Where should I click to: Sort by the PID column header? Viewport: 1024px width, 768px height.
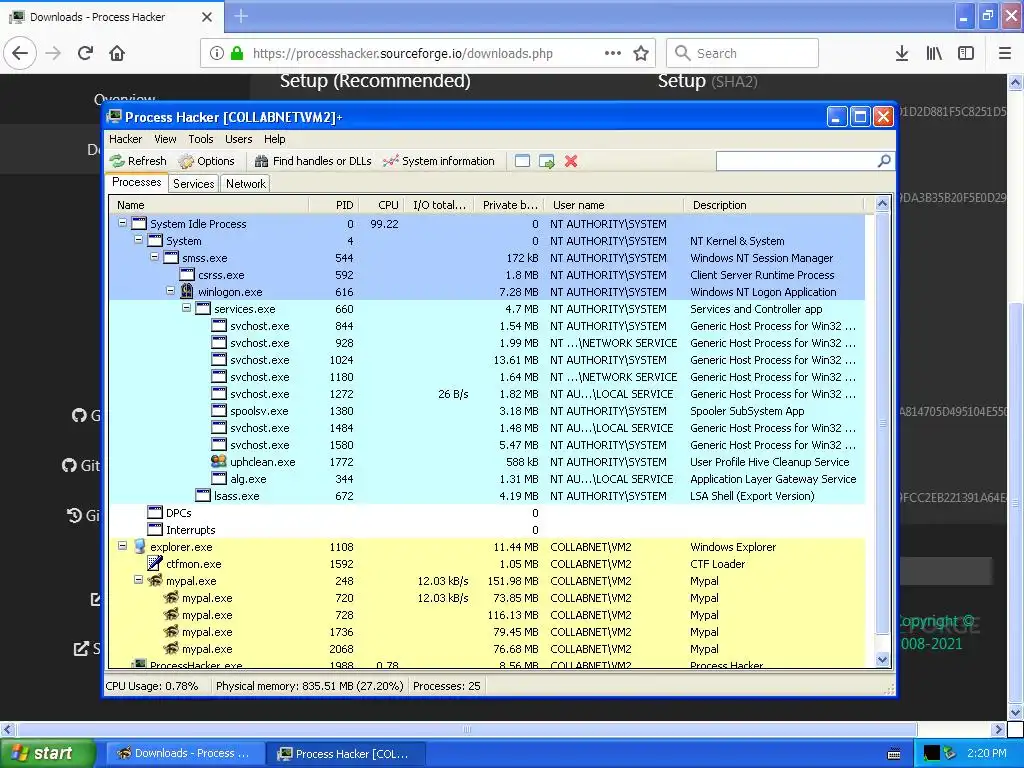(x=333, y=205)
